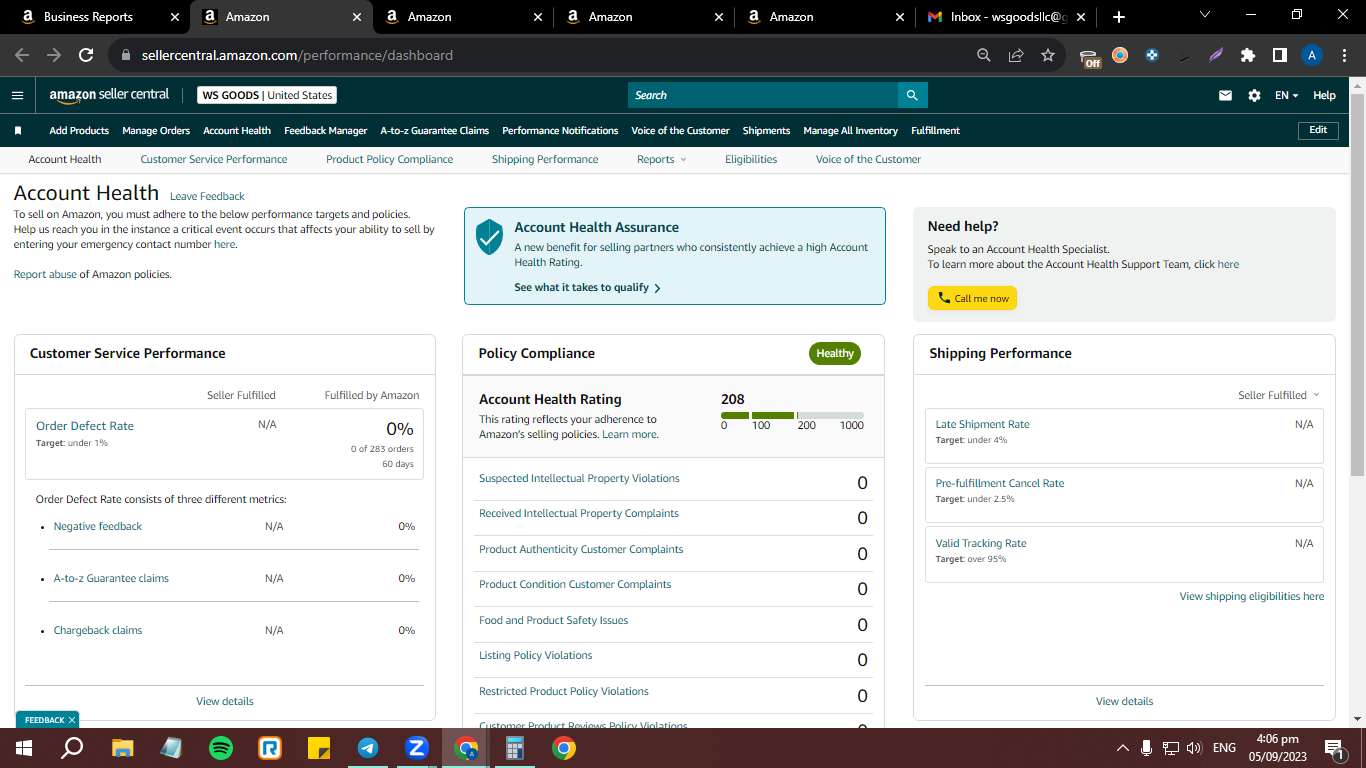The image size is (1366, 768).
Task: Open the Seller Central hamburger menu
Action: pos(17,95)
